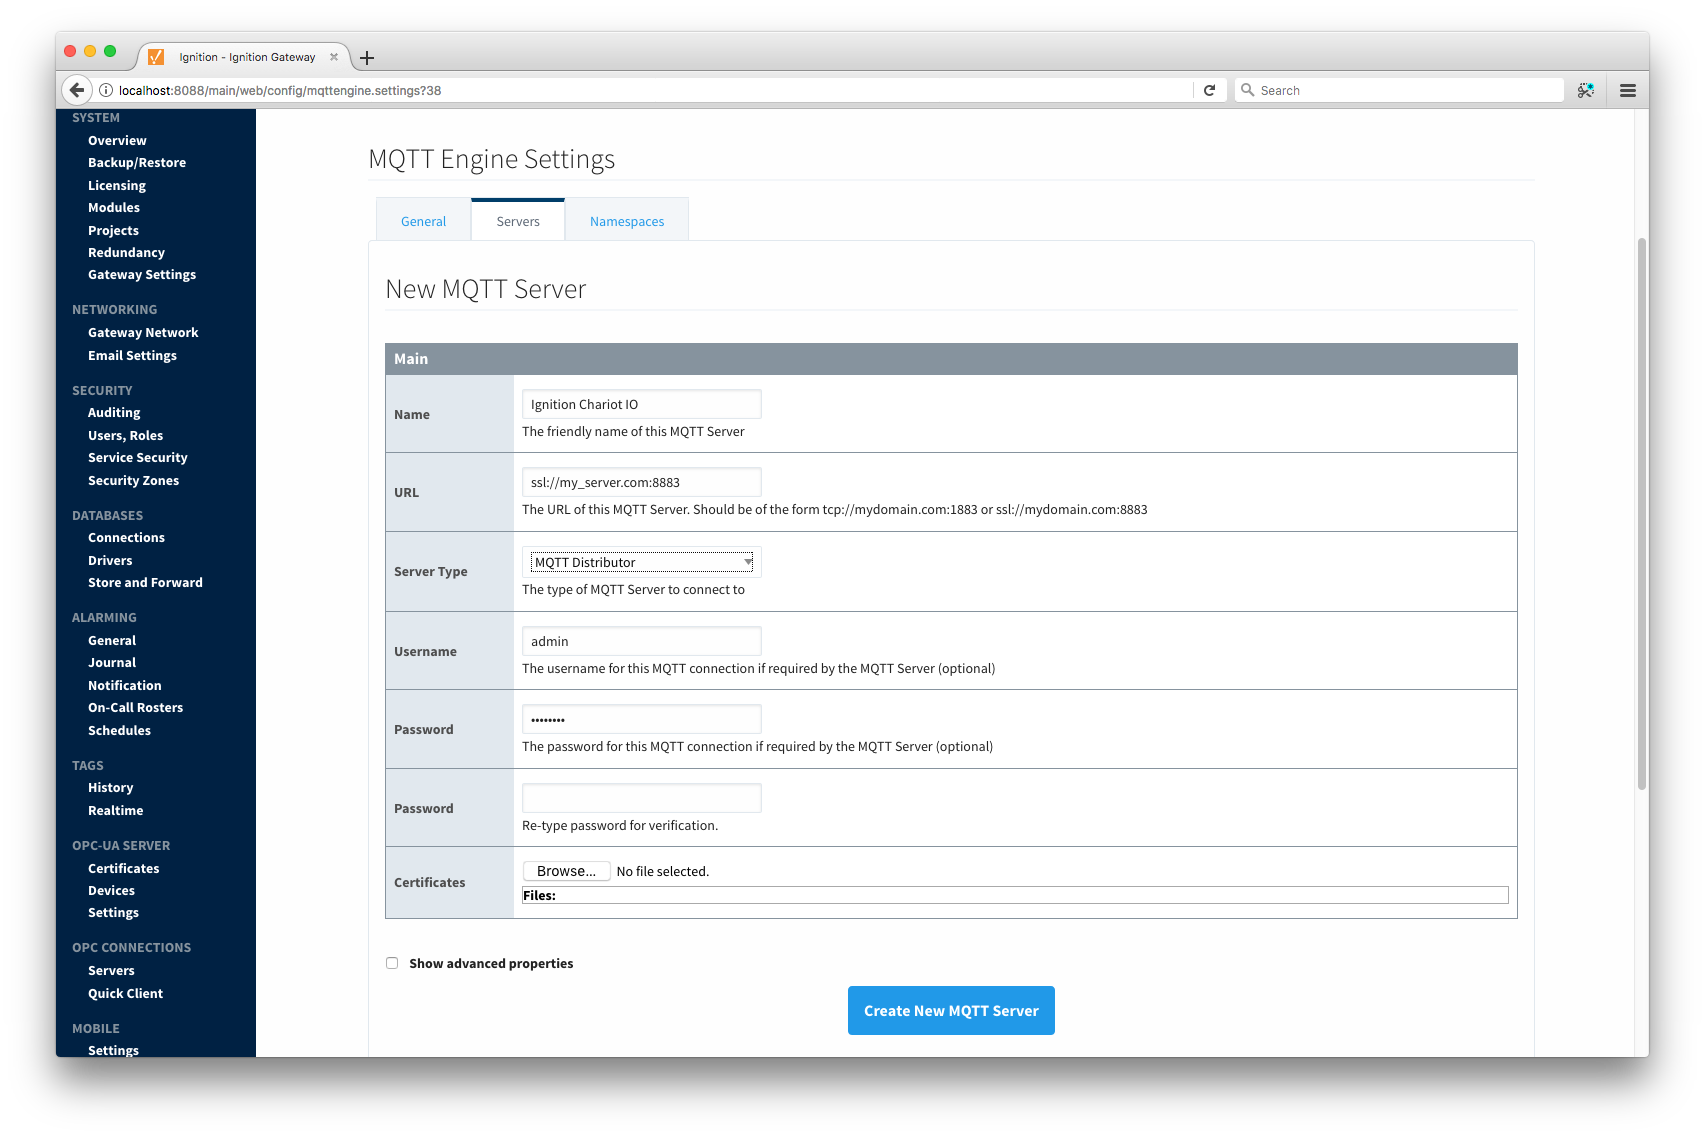This screenshot has height=1137, width=1705.
Task: Click Browse to choose a certificate file
Action: [x=565, y=870]
